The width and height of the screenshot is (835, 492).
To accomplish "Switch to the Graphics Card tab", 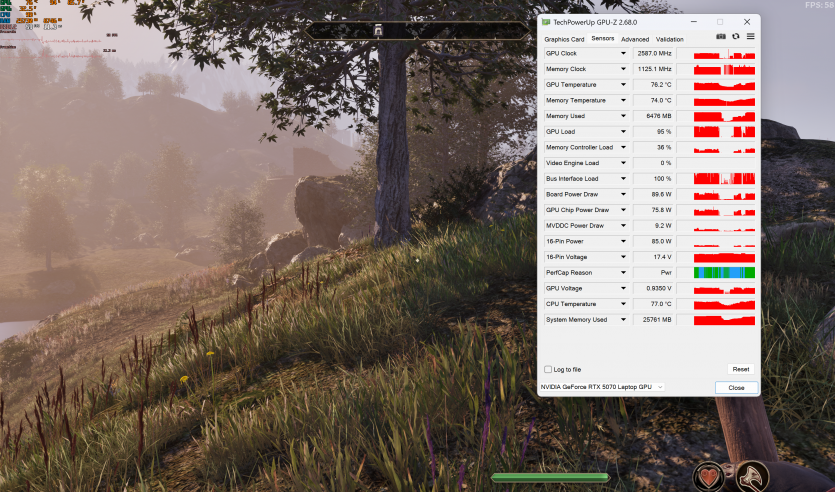I will click(x=564, y=39).
